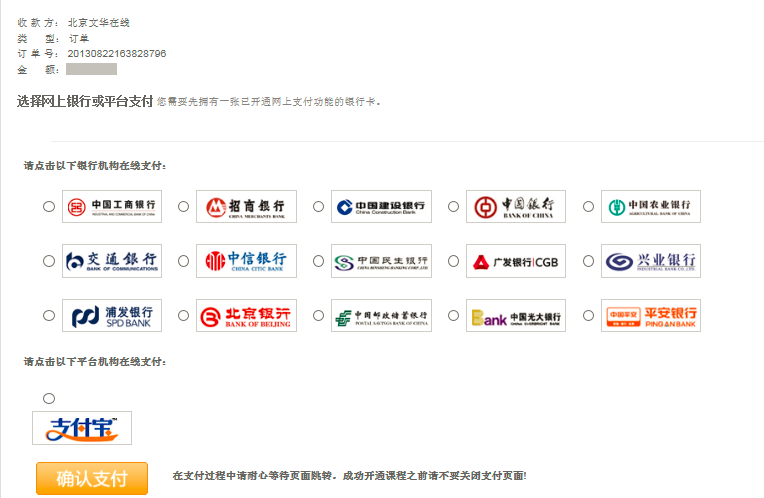764x498 pixels.
Task: Click the 中国邮政储蓄银行 logo
Action: (382, 316)
